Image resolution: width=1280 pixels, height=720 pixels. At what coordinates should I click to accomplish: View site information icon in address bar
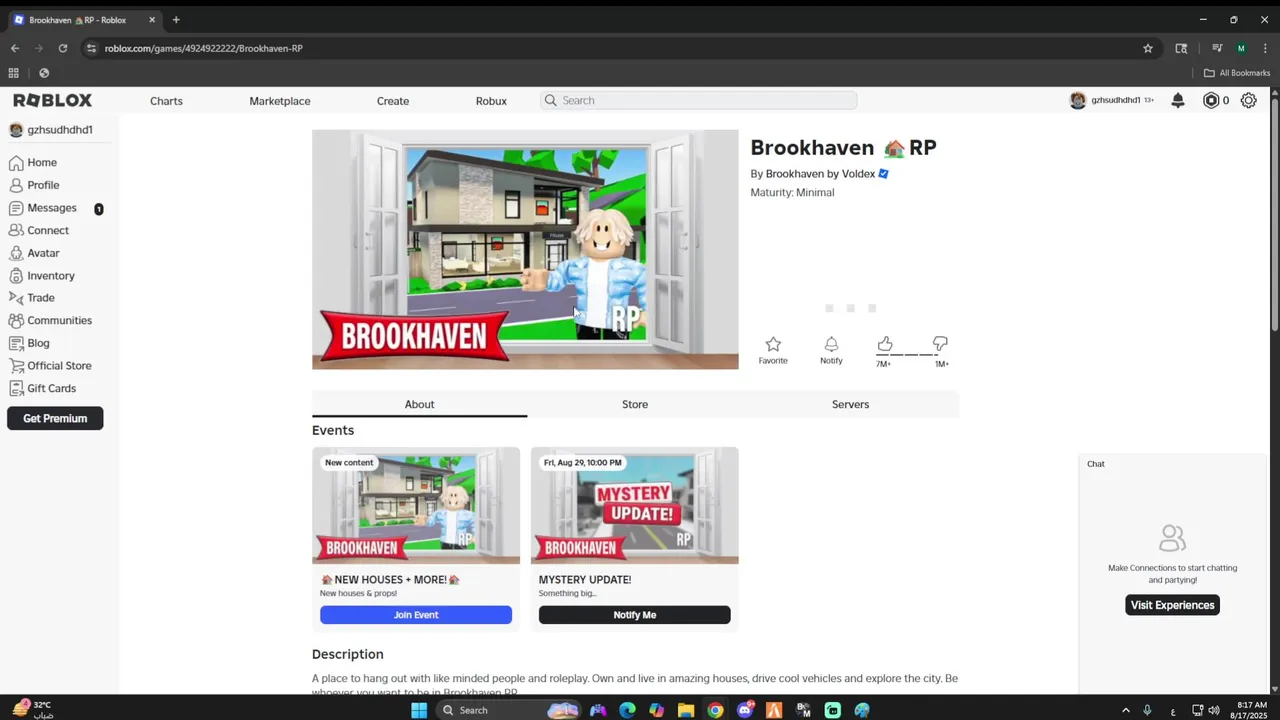pos(91,48)
